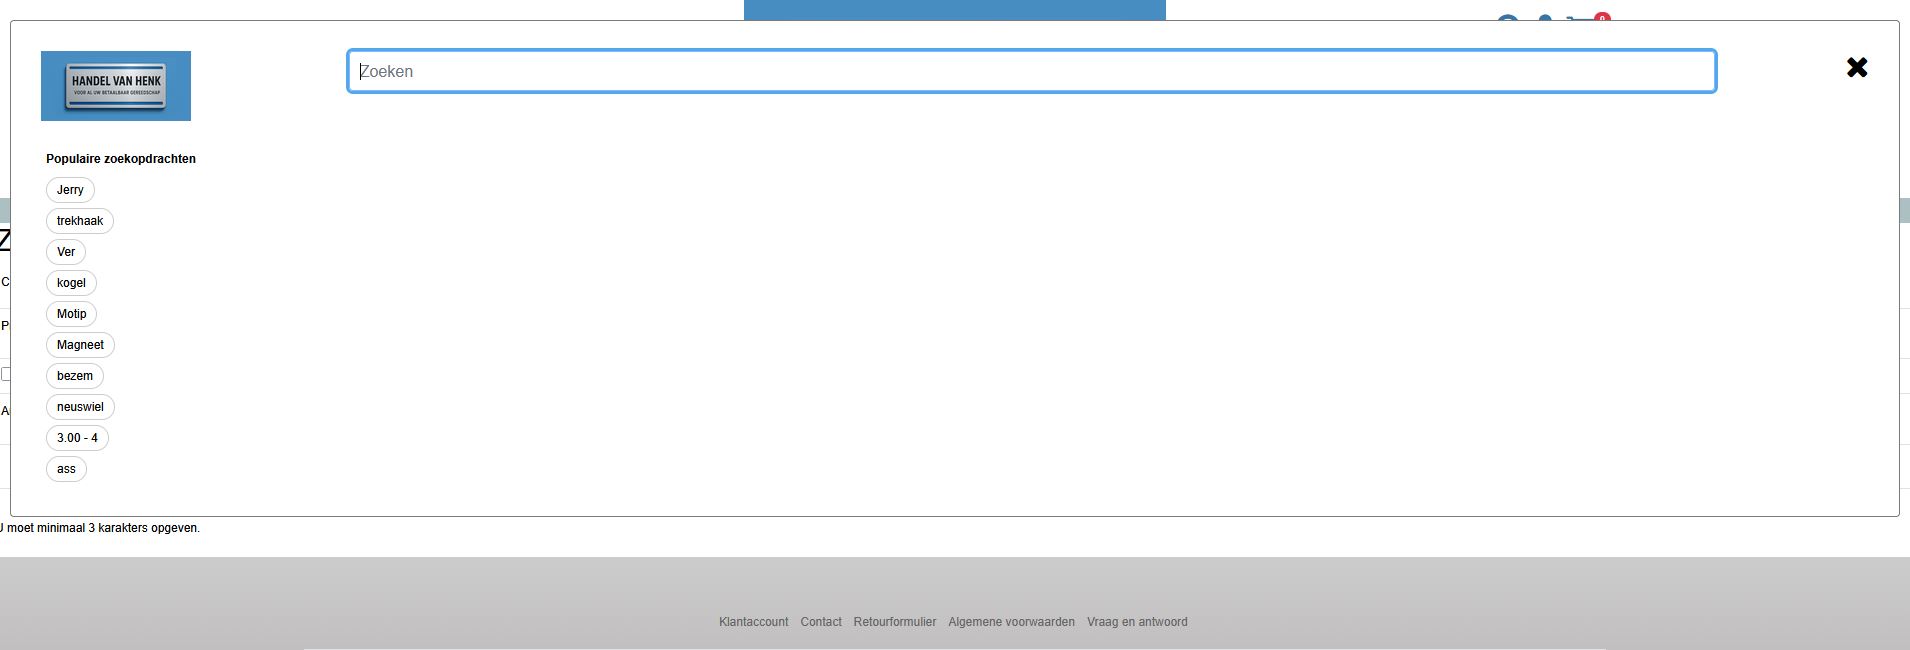Click the 'Motip' search chip
The image size is (1910, 650).
pos(71,314)
